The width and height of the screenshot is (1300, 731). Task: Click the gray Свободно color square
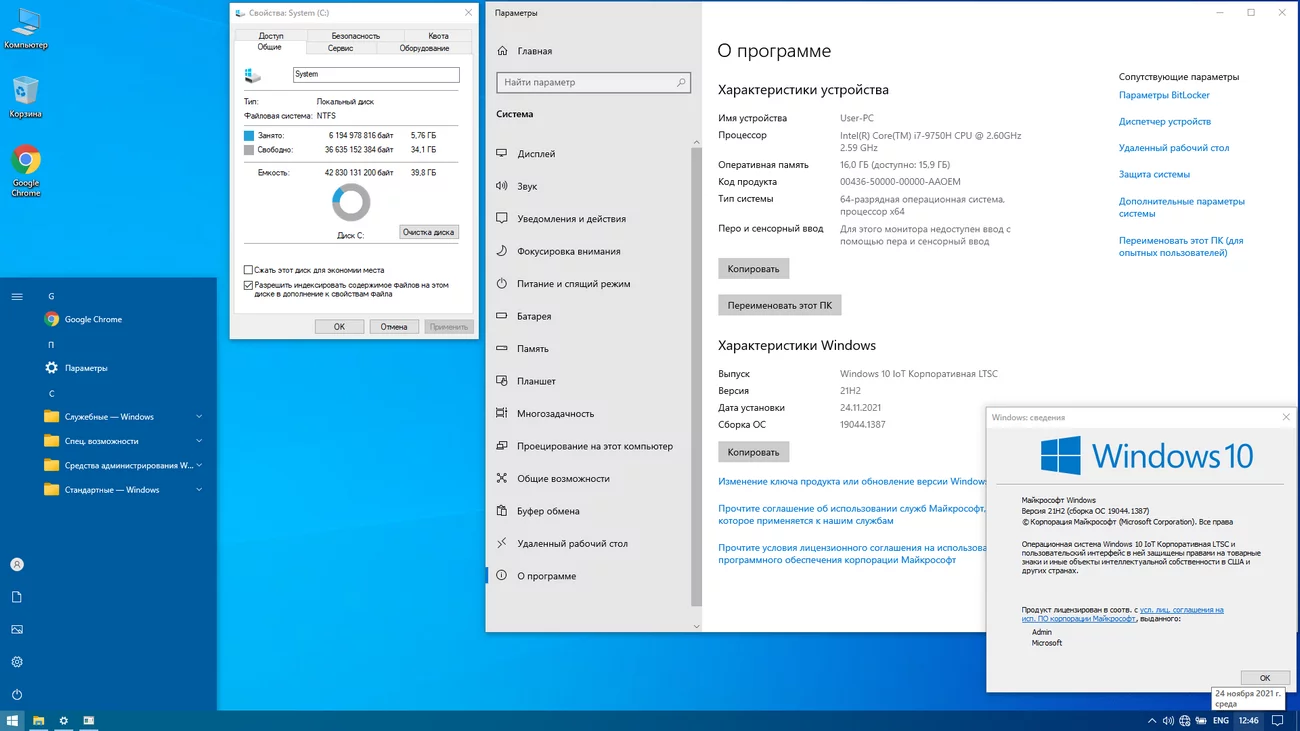(x=249, y=150)
